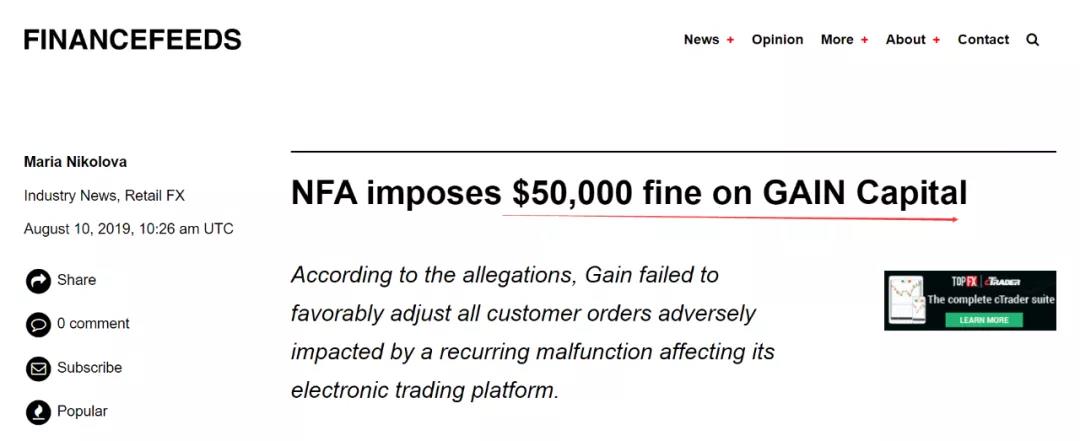Expand the News menu plus sign
This screenshot has width=1080, height=441.
tap(730, 40)
